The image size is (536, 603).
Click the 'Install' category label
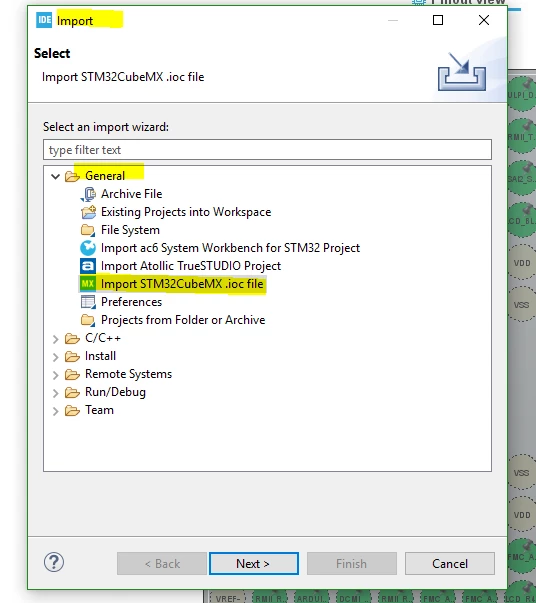tap(100, 356)
